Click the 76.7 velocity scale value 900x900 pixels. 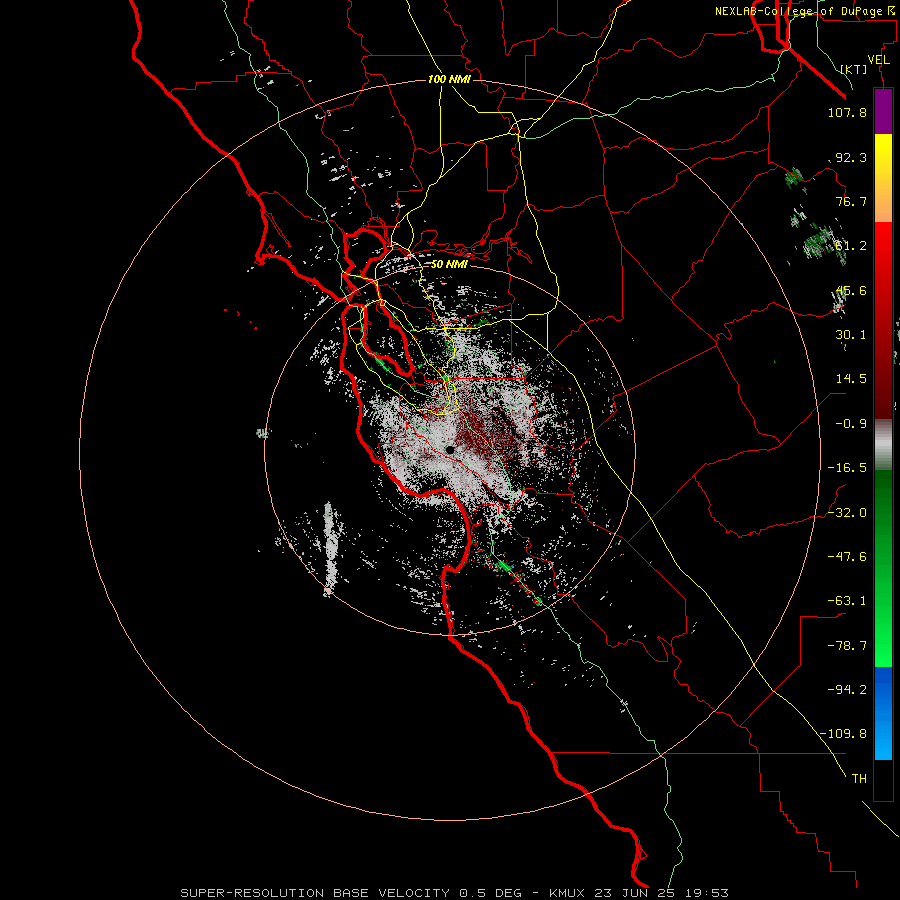pos(851,201)
